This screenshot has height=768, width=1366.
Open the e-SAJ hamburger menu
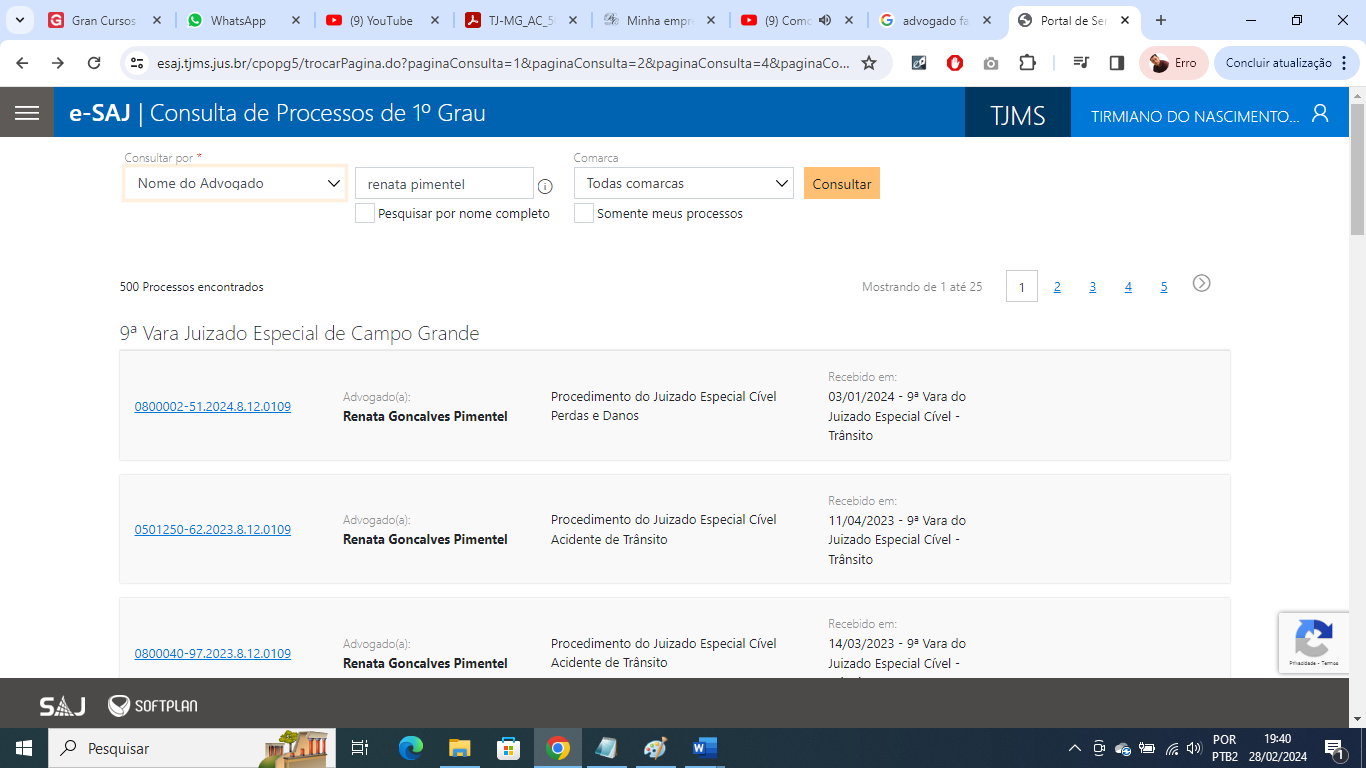pos(27,113)
